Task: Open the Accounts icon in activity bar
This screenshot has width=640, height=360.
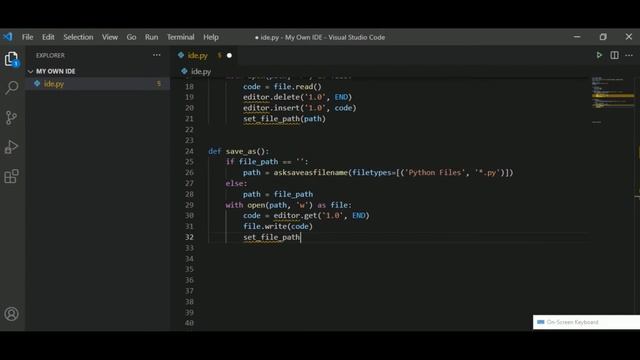Action: point(11,313)
